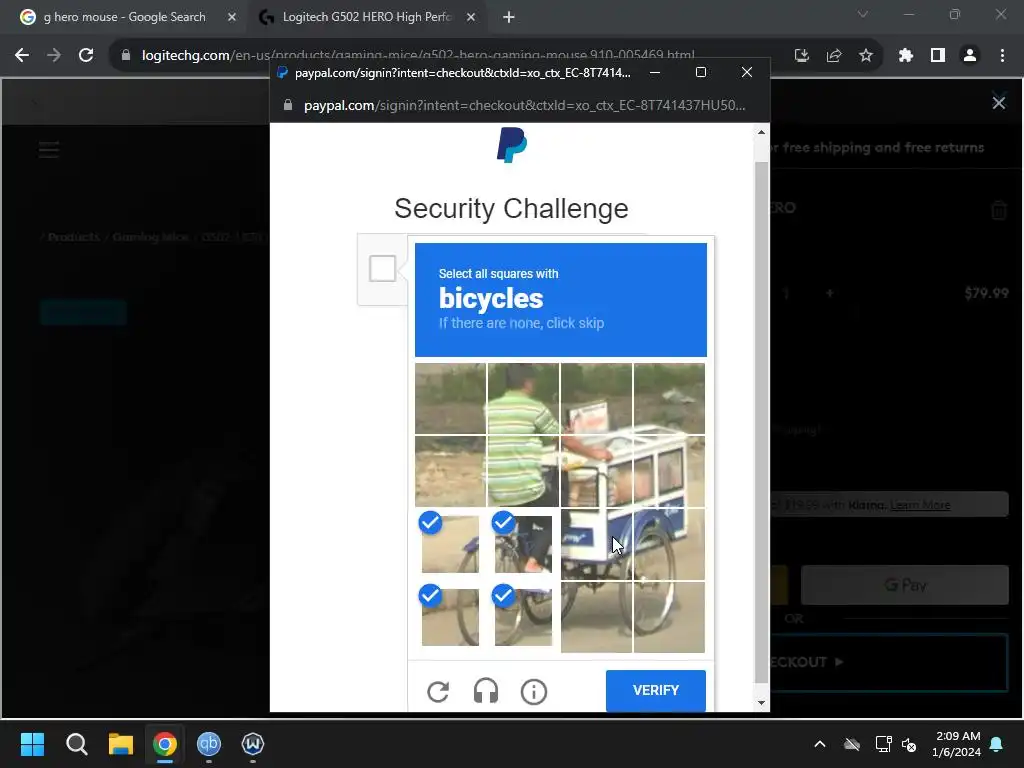Click the PayPal logo

click(511, 145)
